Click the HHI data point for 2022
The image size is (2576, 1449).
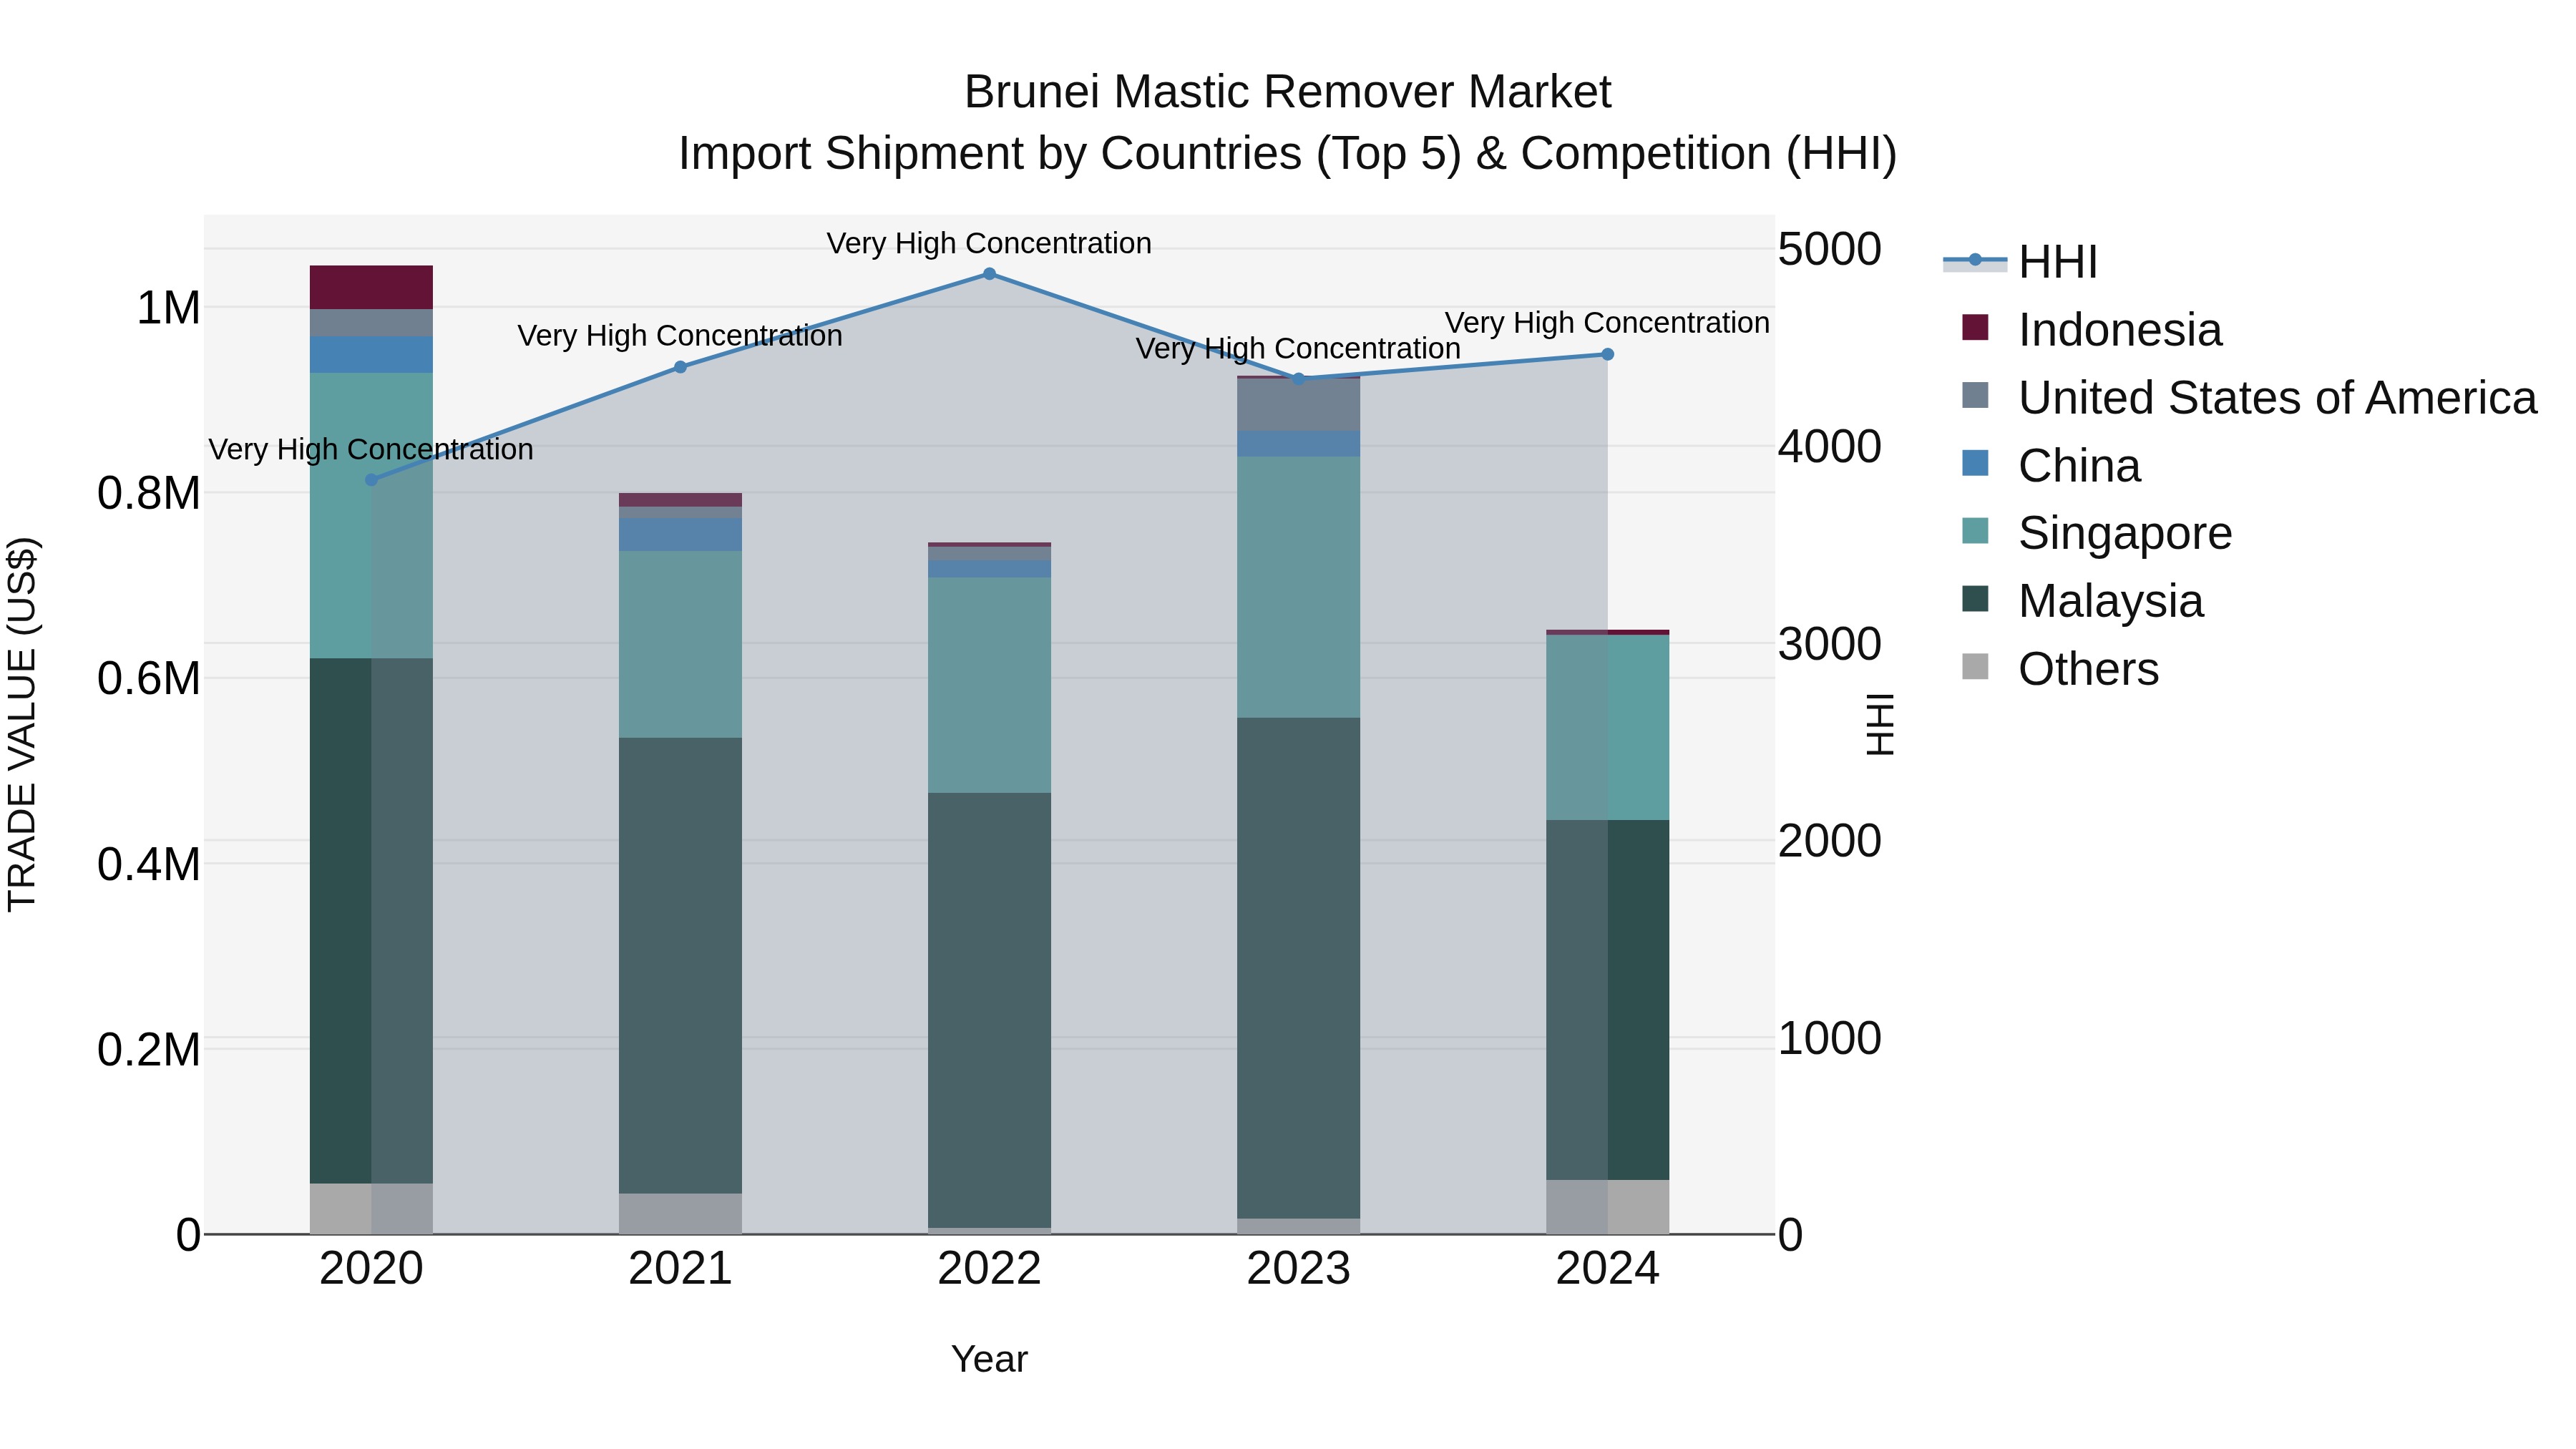(x=990, y=274)
